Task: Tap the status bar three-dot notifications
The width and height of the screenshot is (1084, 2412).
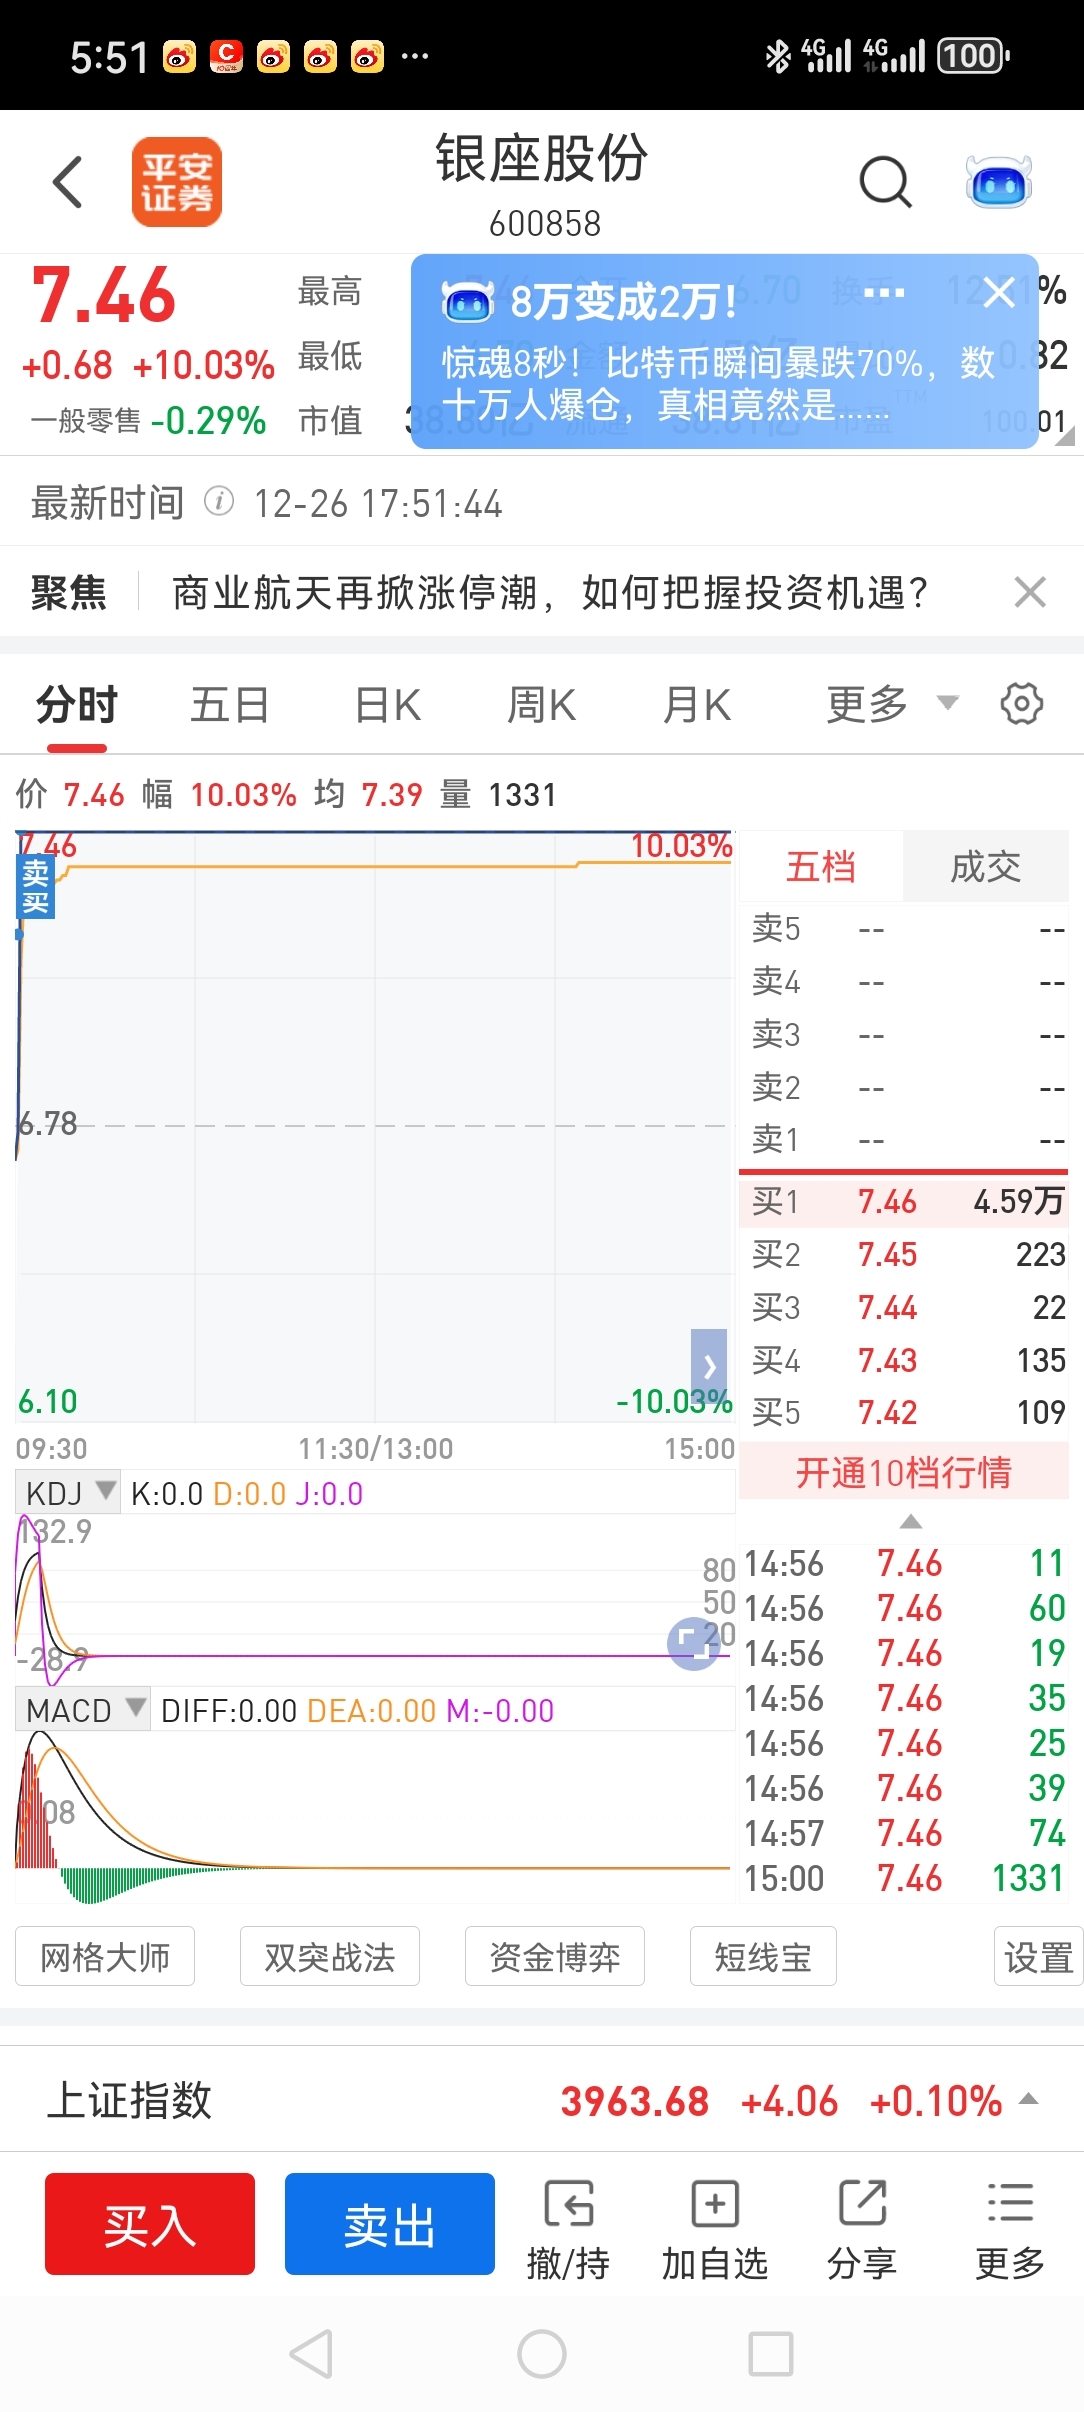Action: (x=414, y=57)
